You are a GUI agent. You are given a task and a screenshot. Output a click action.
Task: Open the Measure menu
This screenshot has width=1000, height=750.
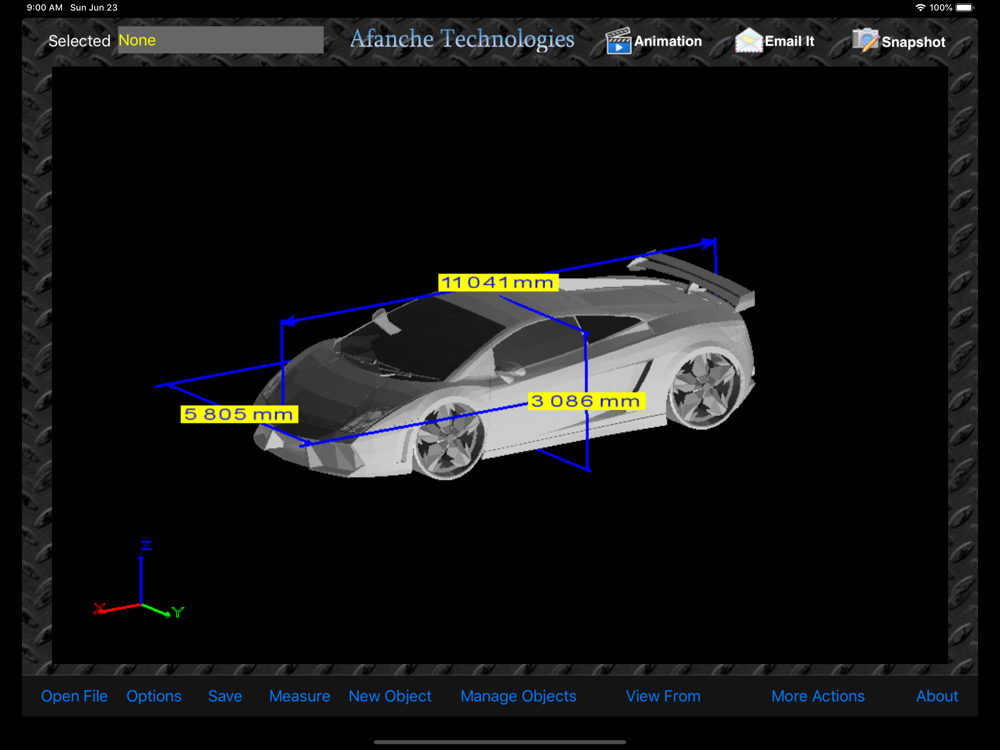(x=300, y=696)
